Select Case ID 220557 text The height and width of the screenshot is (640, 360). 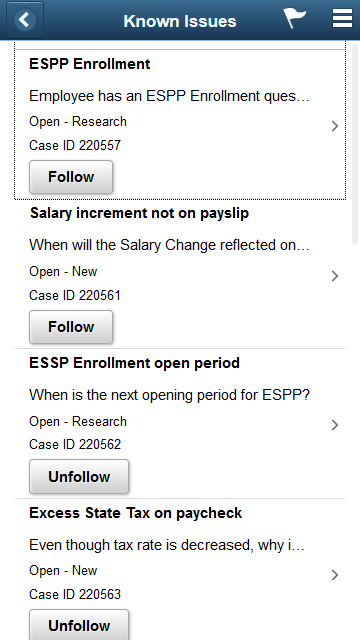(75, 145)
